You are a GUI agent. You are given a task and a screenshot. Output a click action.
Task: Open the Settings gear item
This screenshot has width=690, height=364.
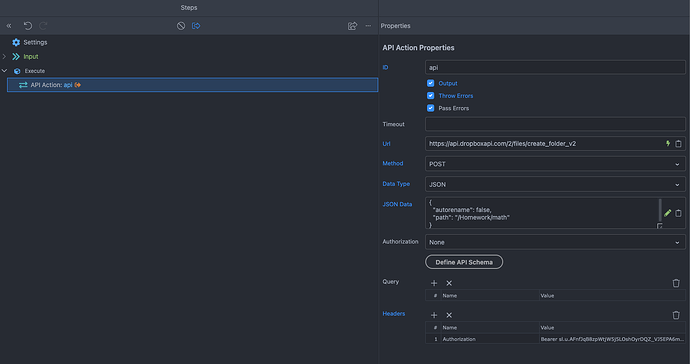coord(29,42)
